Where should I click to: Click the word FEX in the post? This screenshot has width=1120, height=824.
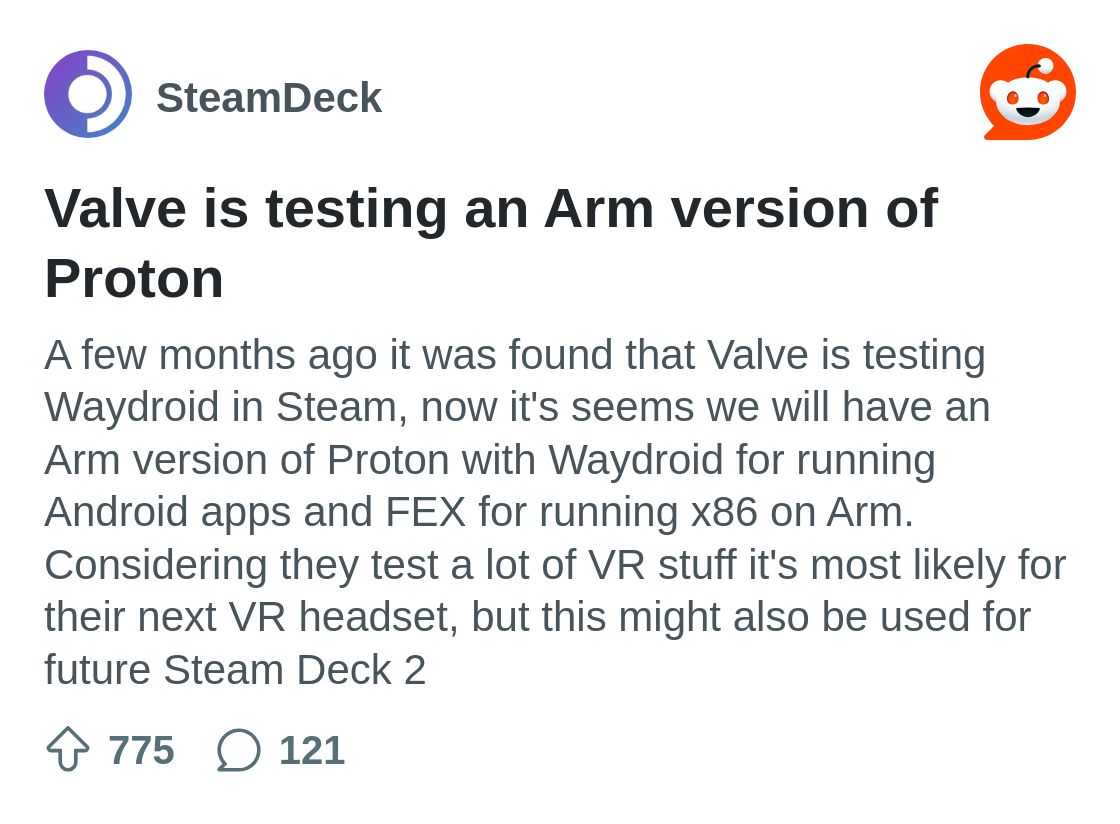(x=426, y=512)
